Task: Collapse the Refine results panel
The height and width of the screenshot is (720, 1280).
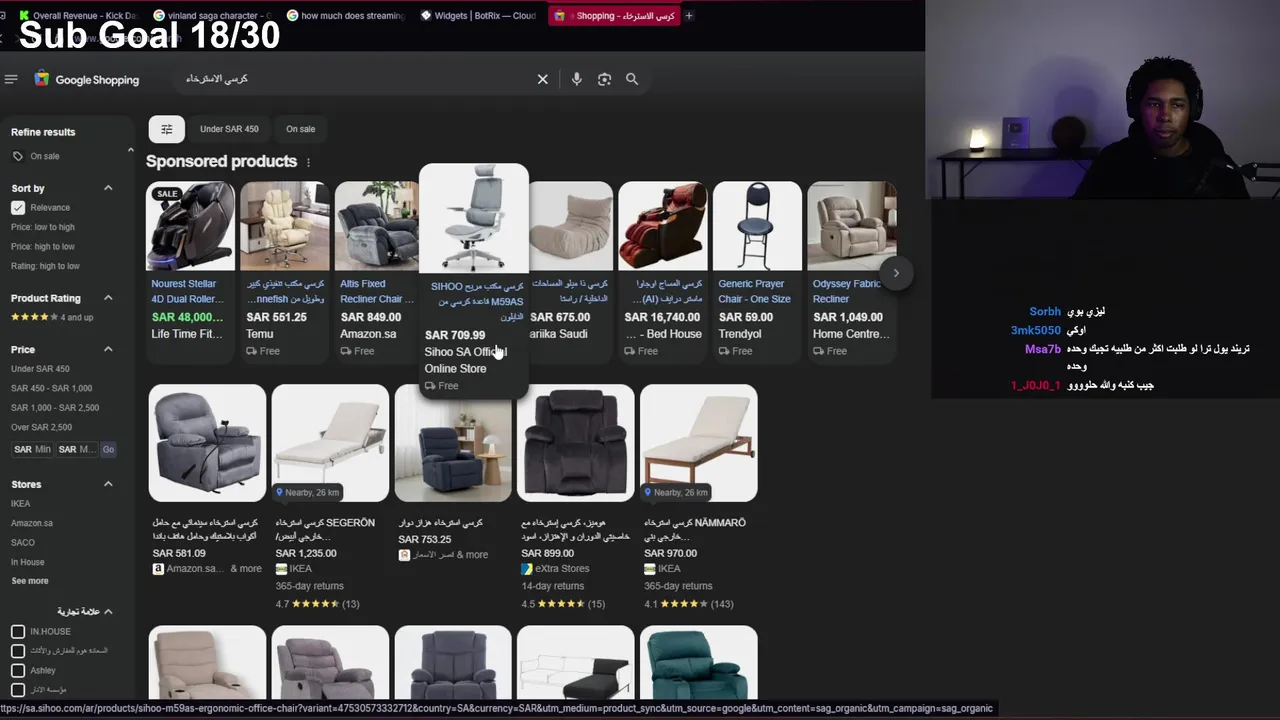Action: click(x=130, y=150)
